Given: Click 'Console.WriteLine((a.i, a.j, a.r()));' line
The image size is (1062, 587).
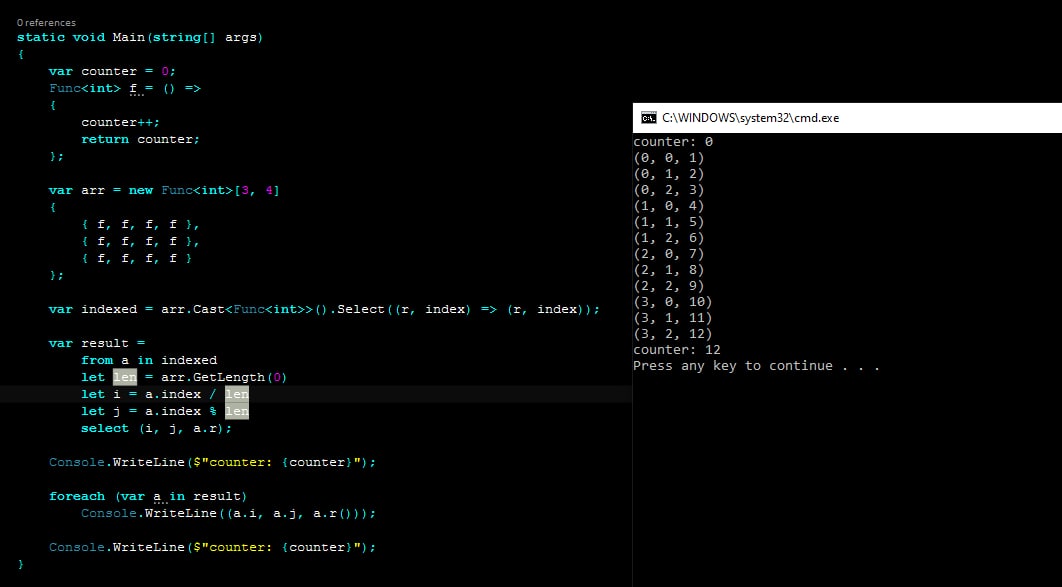Looking at the screenshot, I should point(228,513).
